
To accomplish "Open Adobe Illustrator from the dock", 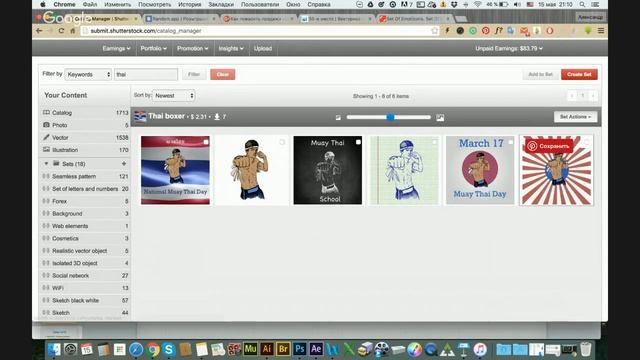I will 267,349.
